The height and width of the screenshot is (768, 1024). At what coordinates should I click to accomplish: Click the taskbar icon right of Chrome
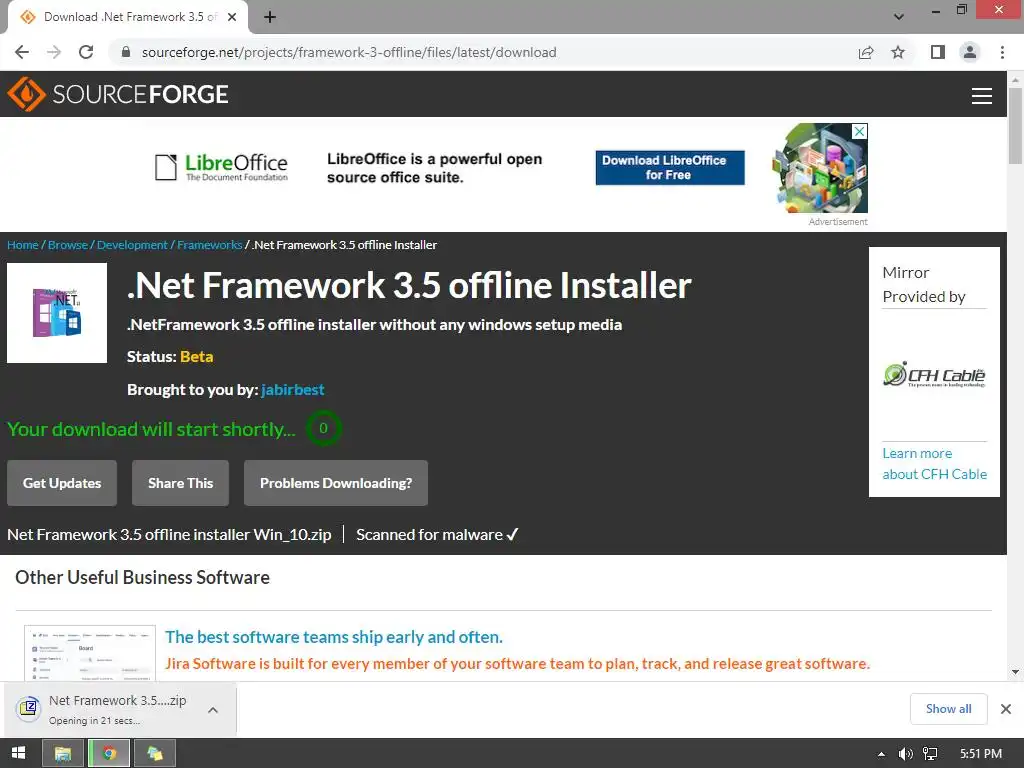[155, 754]
